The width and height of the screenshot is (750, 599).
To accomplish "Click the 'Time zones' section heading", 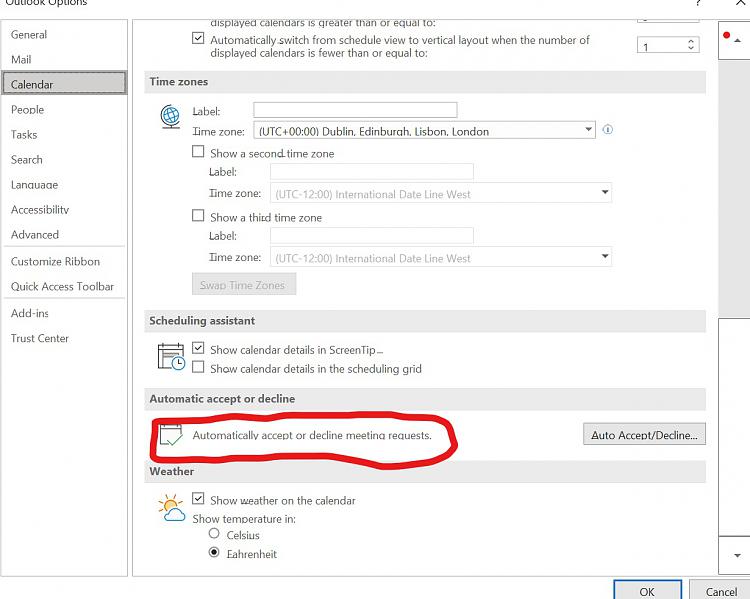I will 178,82.
